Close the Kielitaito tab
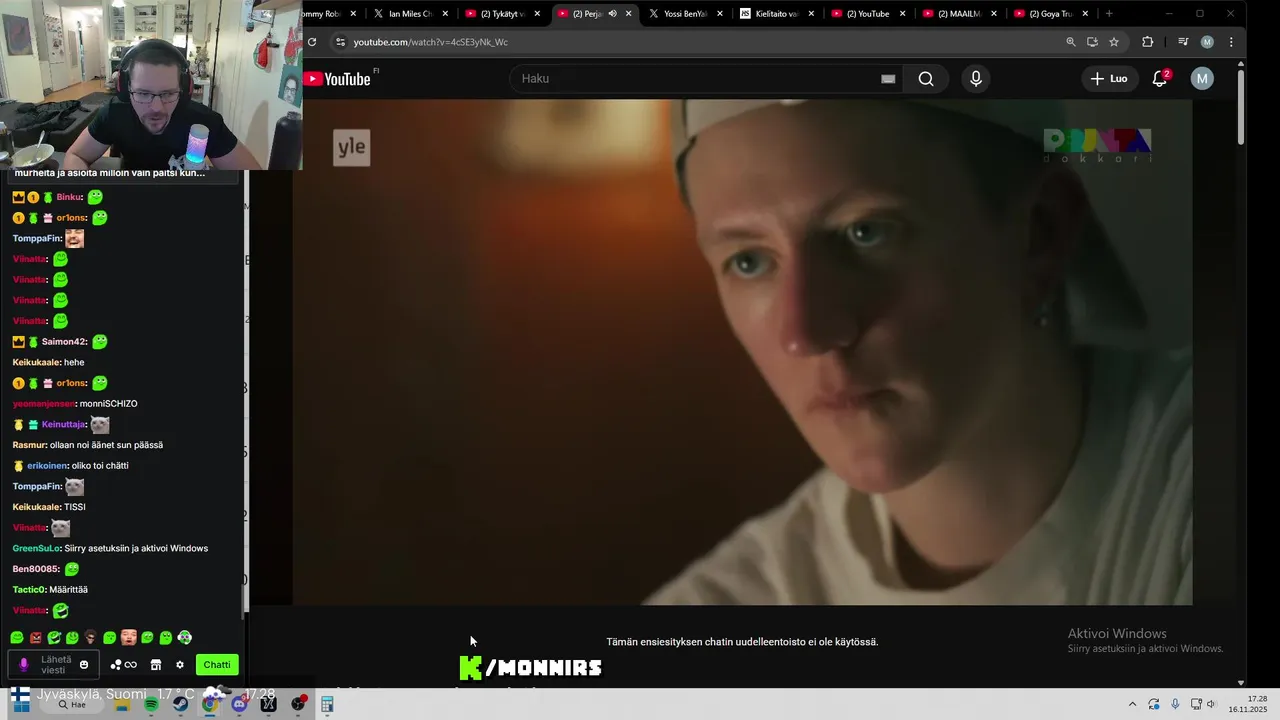The image size is (1280, 720). point(811,14)
